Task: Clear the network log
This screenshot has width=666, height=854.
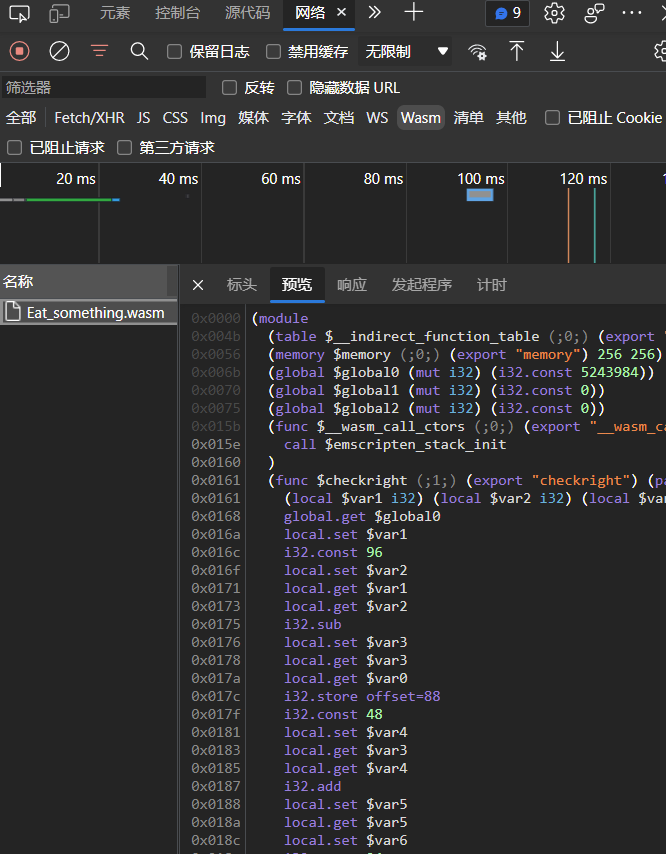Action: click(59, 51)
